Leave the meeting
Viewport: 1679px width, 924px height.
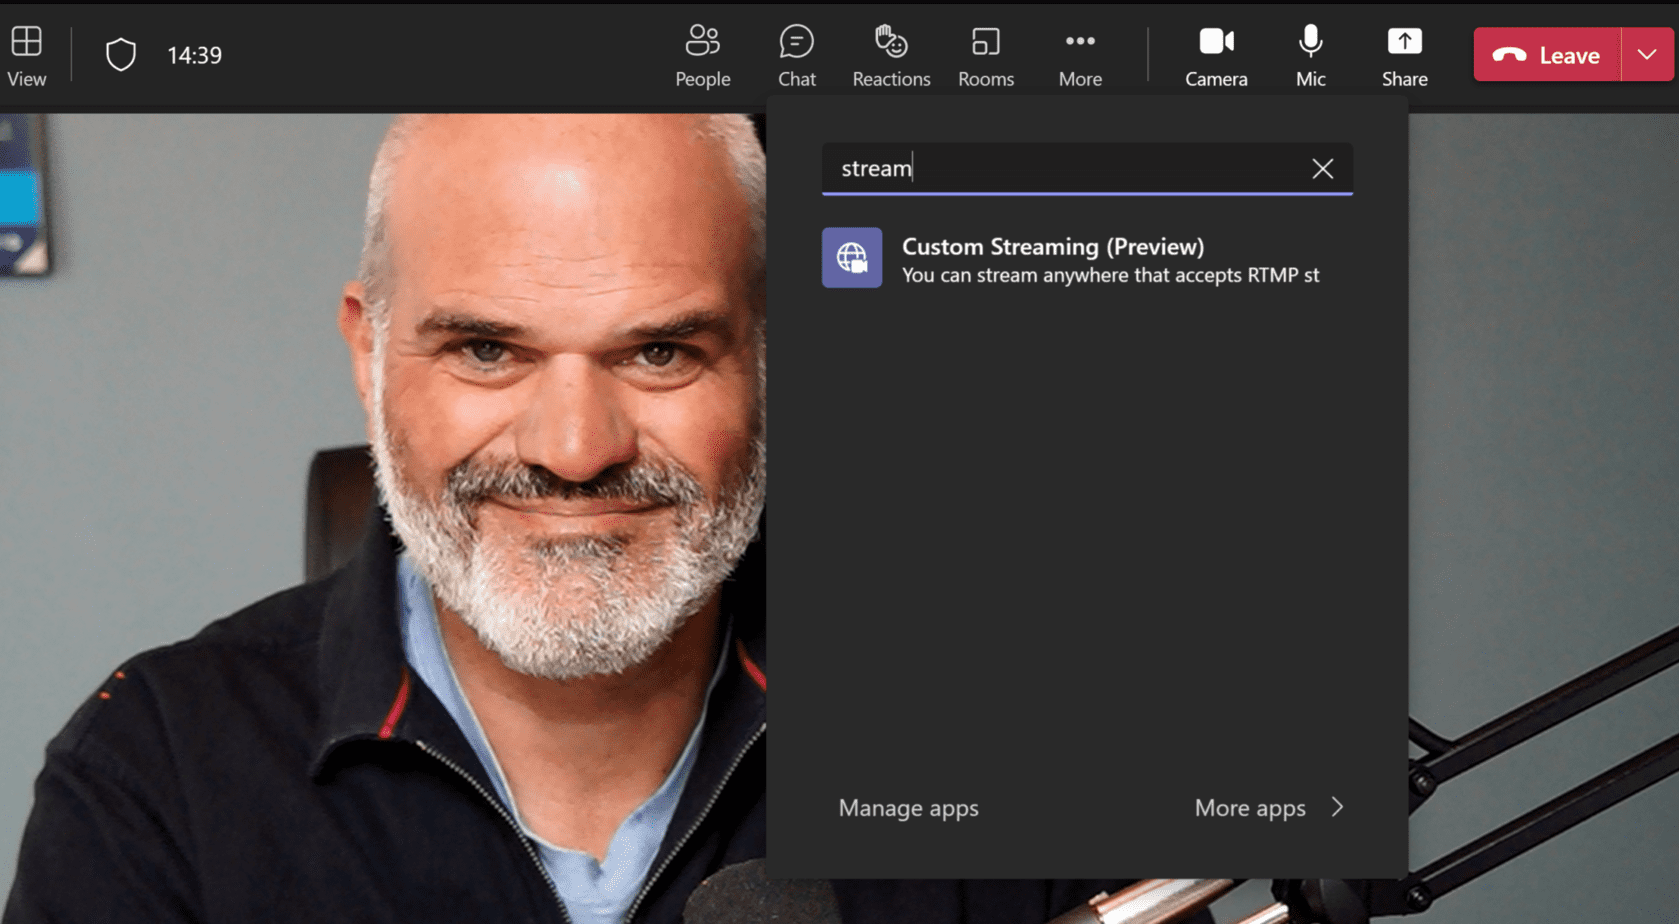click(x=1545, y=55)
